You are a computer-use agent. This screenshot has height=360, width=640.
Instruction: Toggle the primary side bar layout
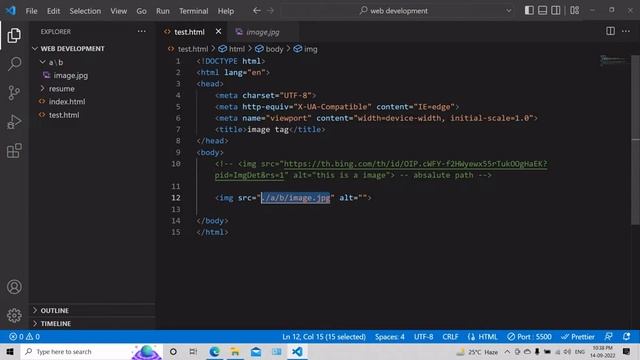(x=529, y=11)
